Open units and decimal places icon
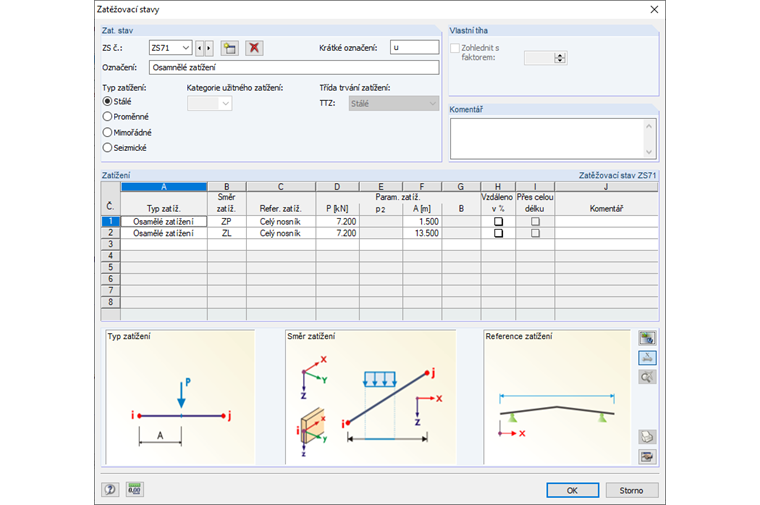This screenshot has width=760, height=505. (x=135, y=489)
